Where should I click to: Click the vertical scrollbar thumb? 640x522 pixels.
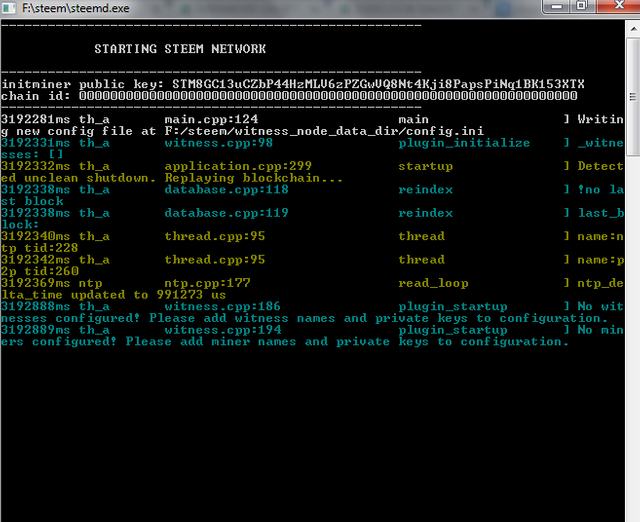pyautogui.click(x=633, y=97)
